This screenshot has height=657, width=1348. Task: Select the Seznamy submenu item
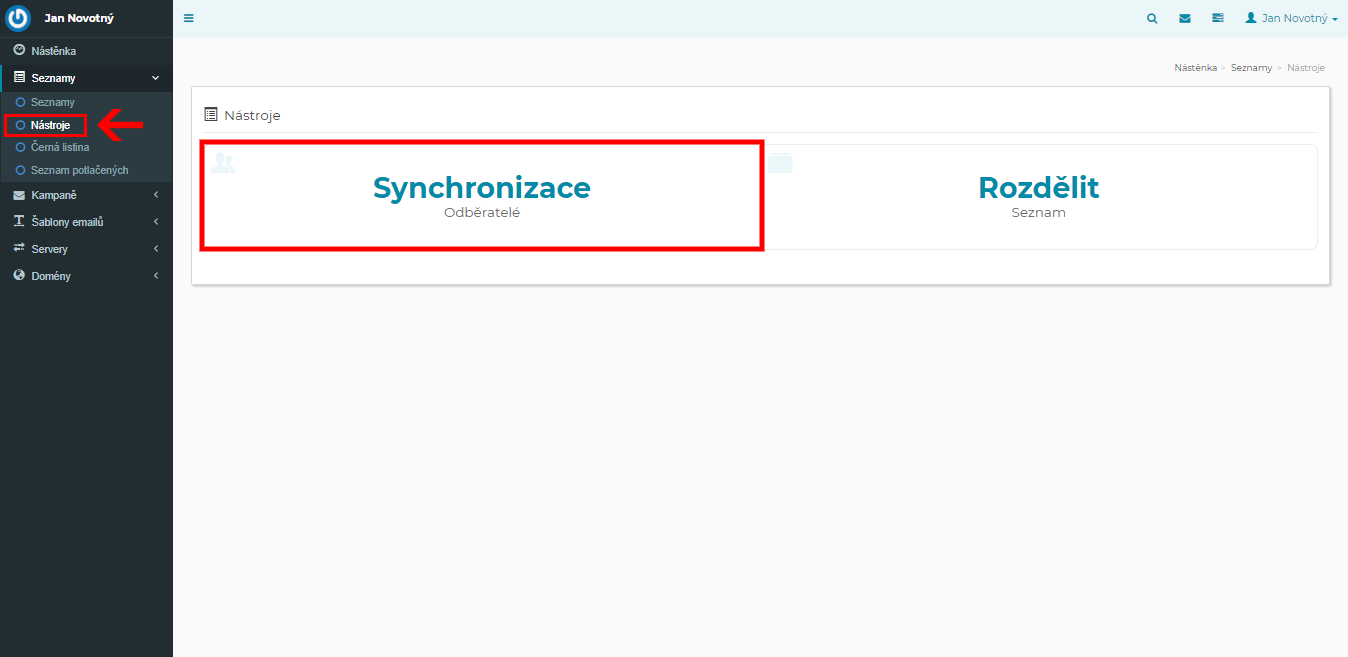coord(52,102)
